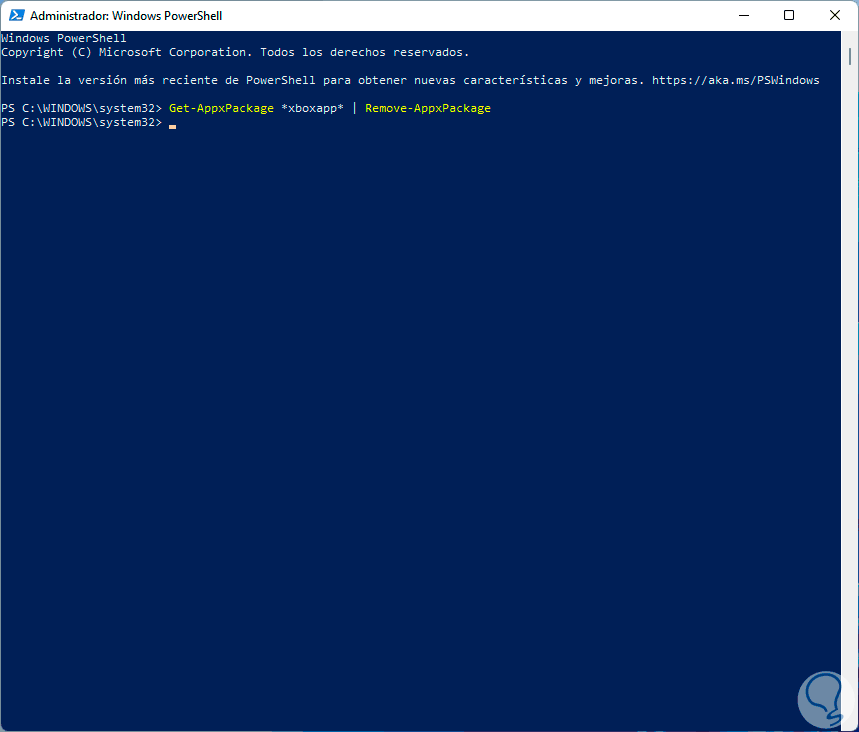The width and height of the screenshot is (859, 732).
Task: Maximize the PowerShell window
Action: [x=789, y=15]
